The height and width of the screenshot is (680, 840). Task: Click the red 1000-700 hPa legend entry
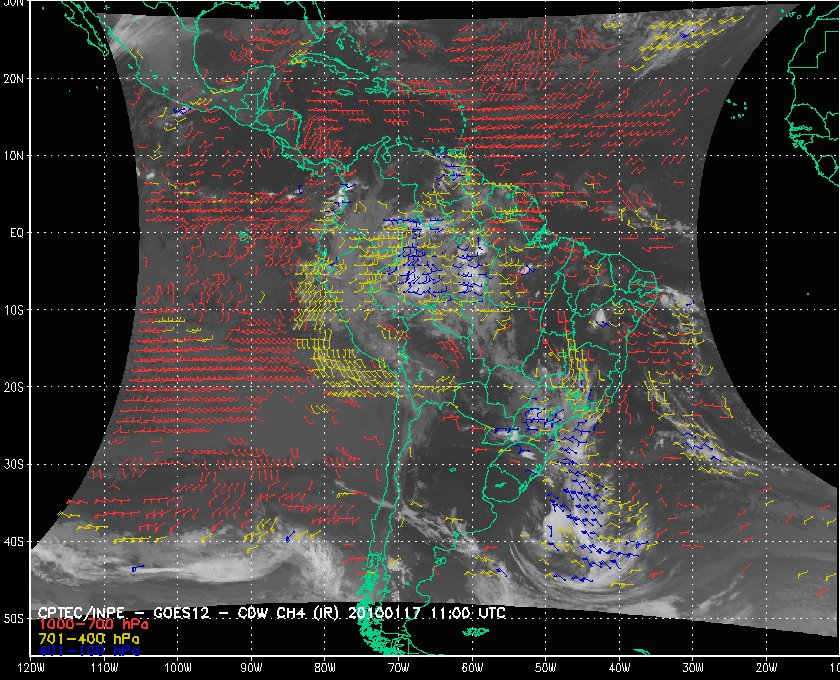(94, 625)
